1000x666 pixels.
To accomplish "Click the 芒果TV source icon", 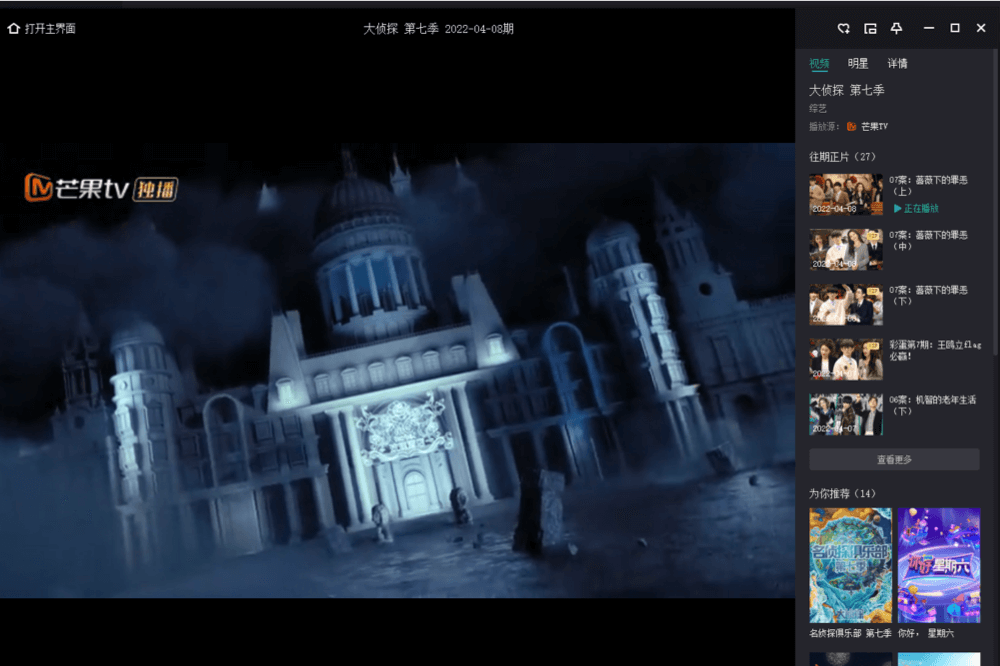I will (852, 127).
